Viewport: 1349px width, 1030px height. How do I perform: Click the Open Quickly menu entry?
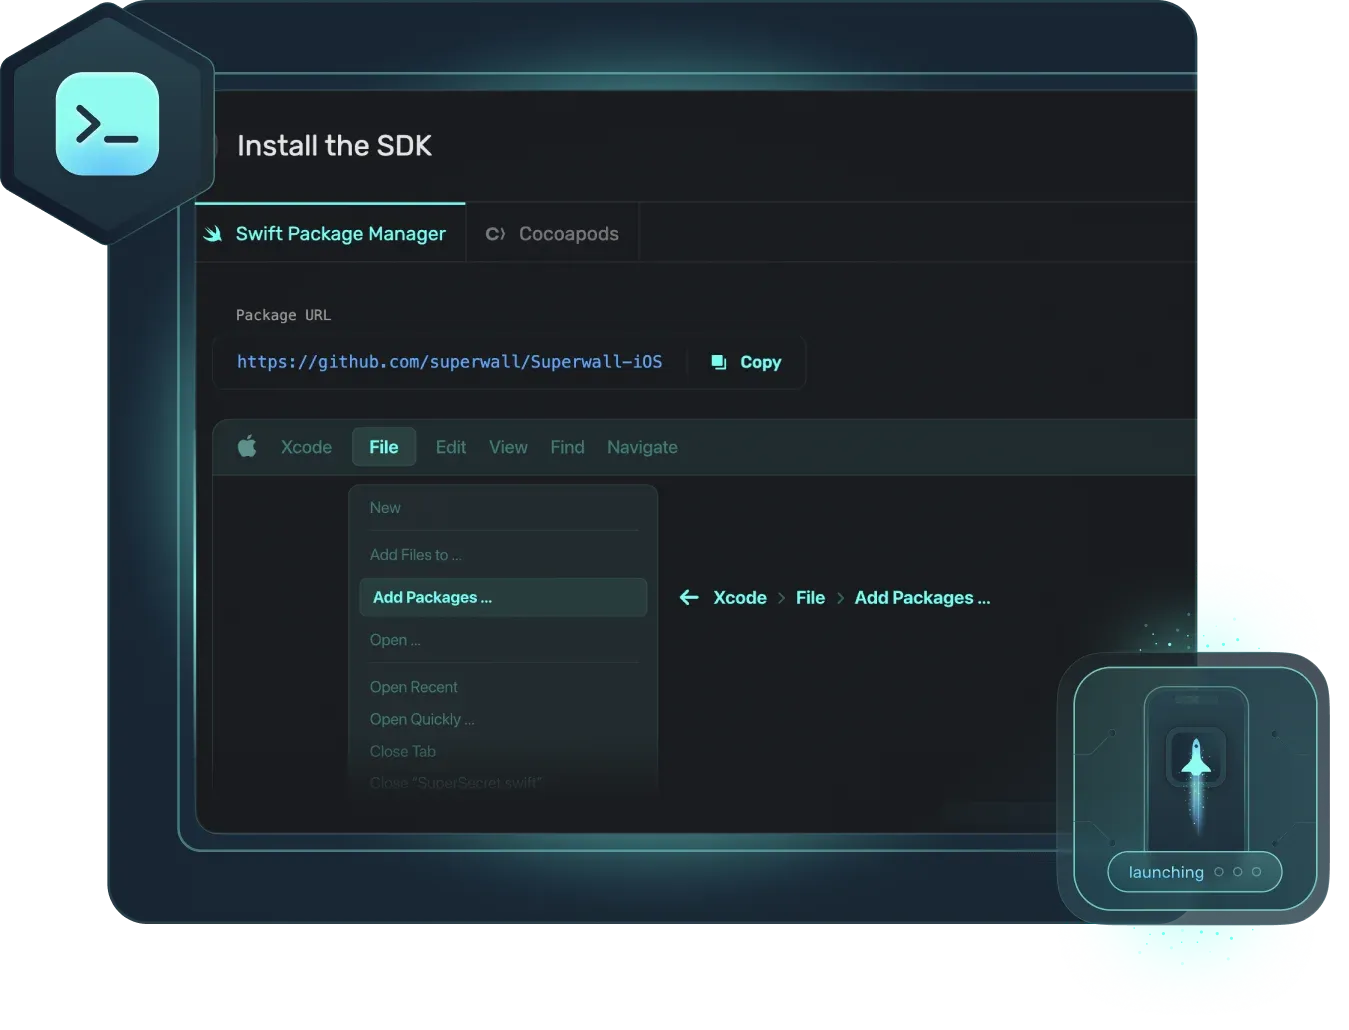point(421,719)
